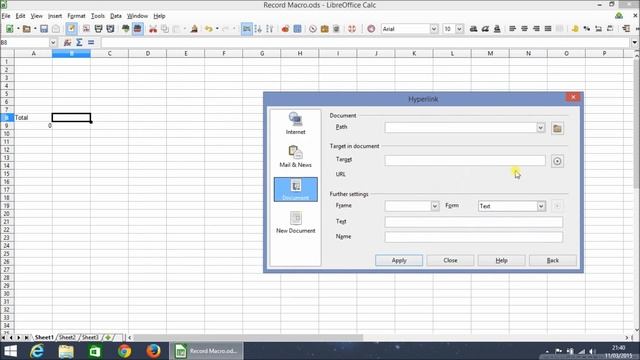Open the arrow beside the New icon

pyautogui.click(x=18, y=29)
